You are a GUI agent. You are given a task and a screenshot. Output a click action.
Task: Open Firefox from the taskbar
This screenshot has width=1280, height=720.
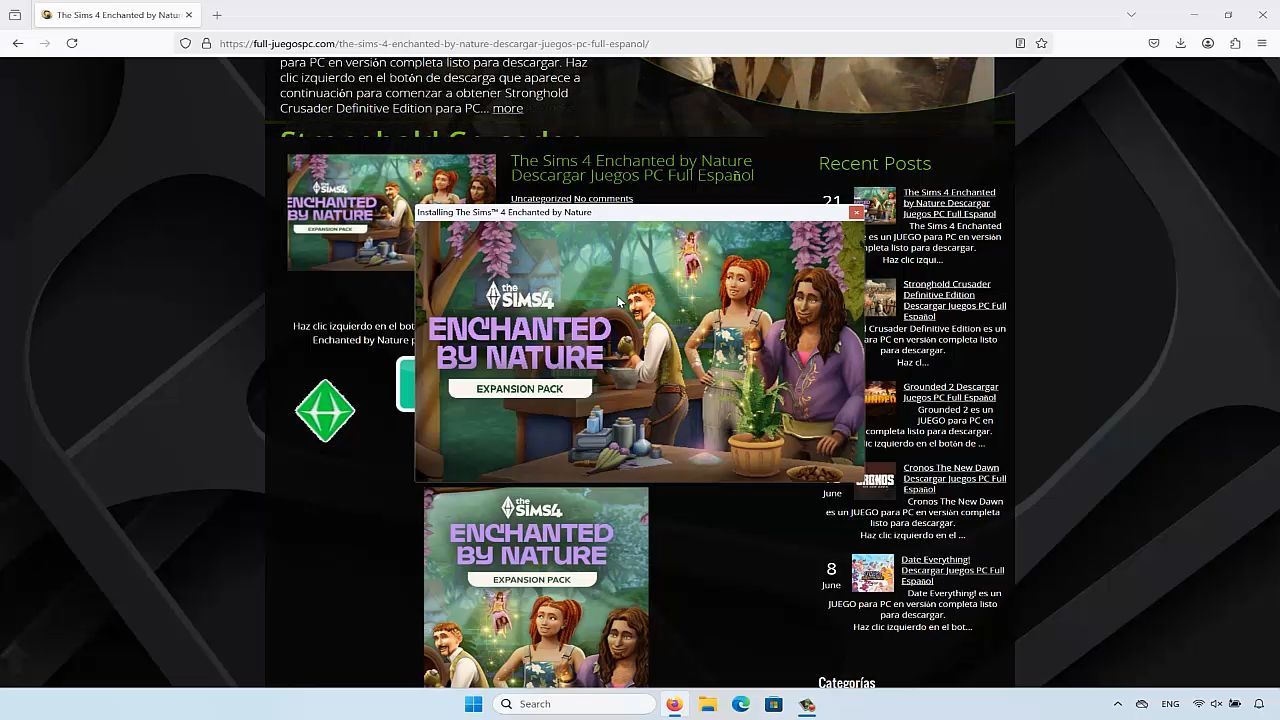click(674, 704)
